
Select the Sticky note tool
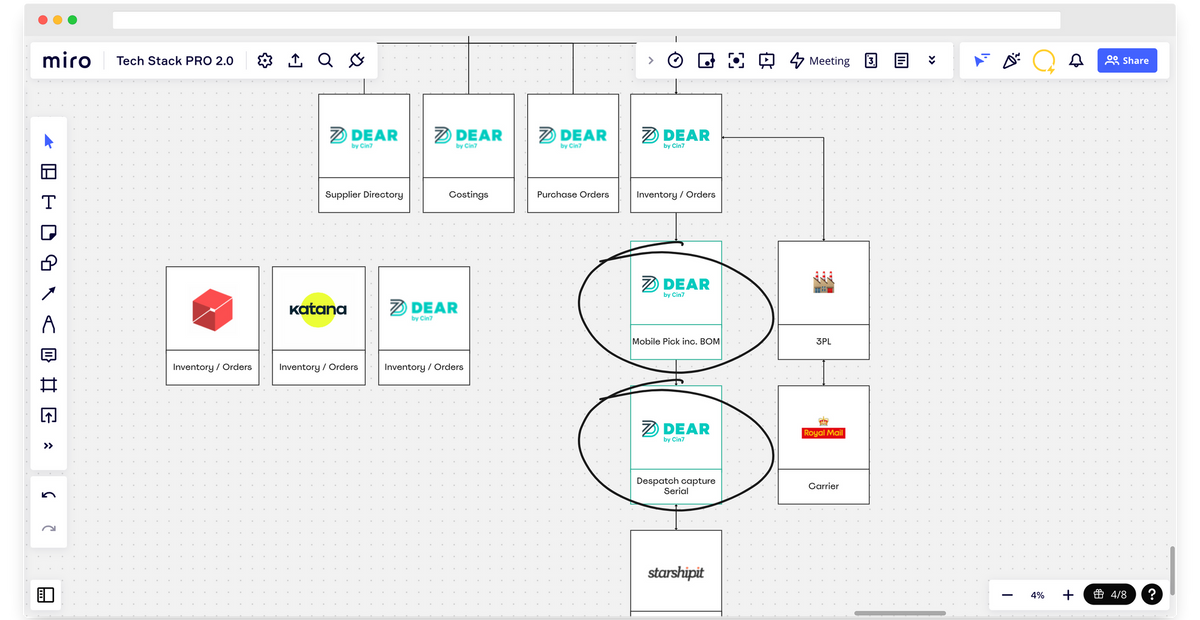coord(48,233)
